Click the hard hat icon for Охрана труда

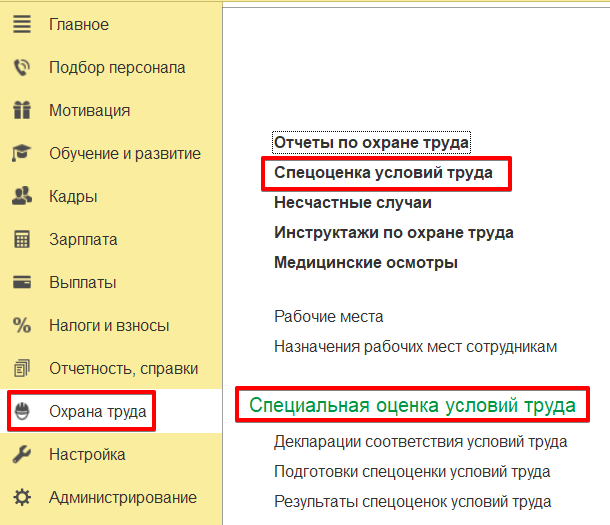(22, 411)
